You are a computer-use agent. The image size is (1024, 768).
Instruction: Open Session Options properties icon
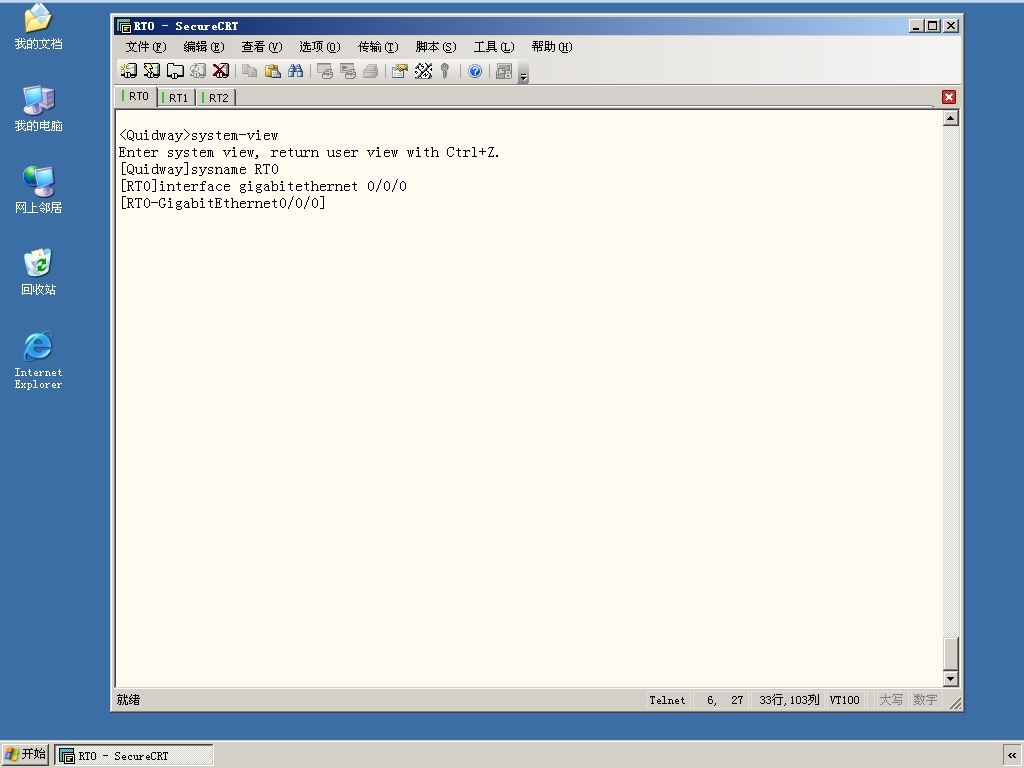coord(400,71)
